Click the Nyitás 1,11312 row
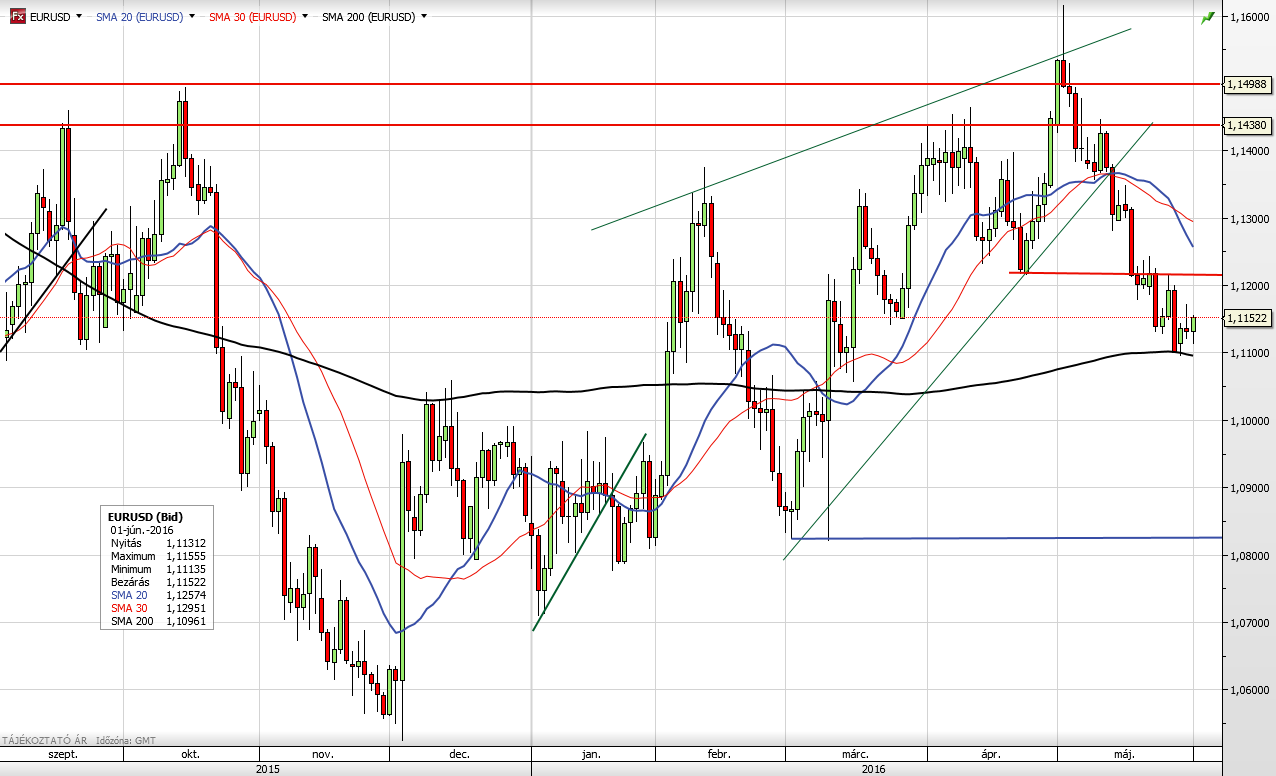Screen dimensions: 1276x776 tap(157, 543)
